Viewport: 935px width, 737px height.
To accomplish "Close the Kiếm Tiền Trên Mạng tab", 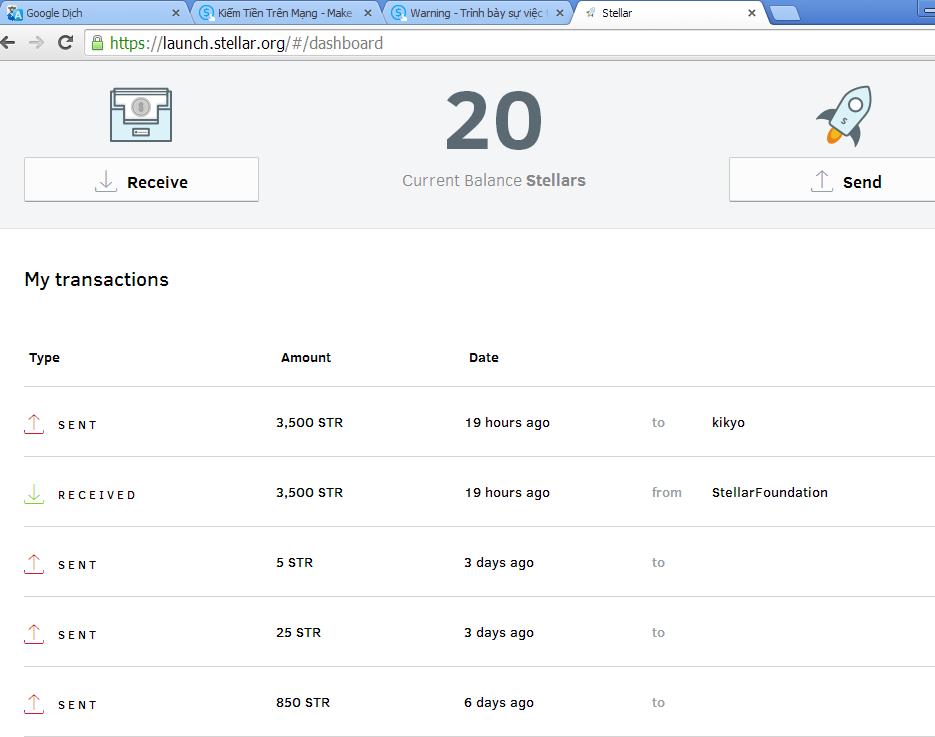I will coord(368,13).
